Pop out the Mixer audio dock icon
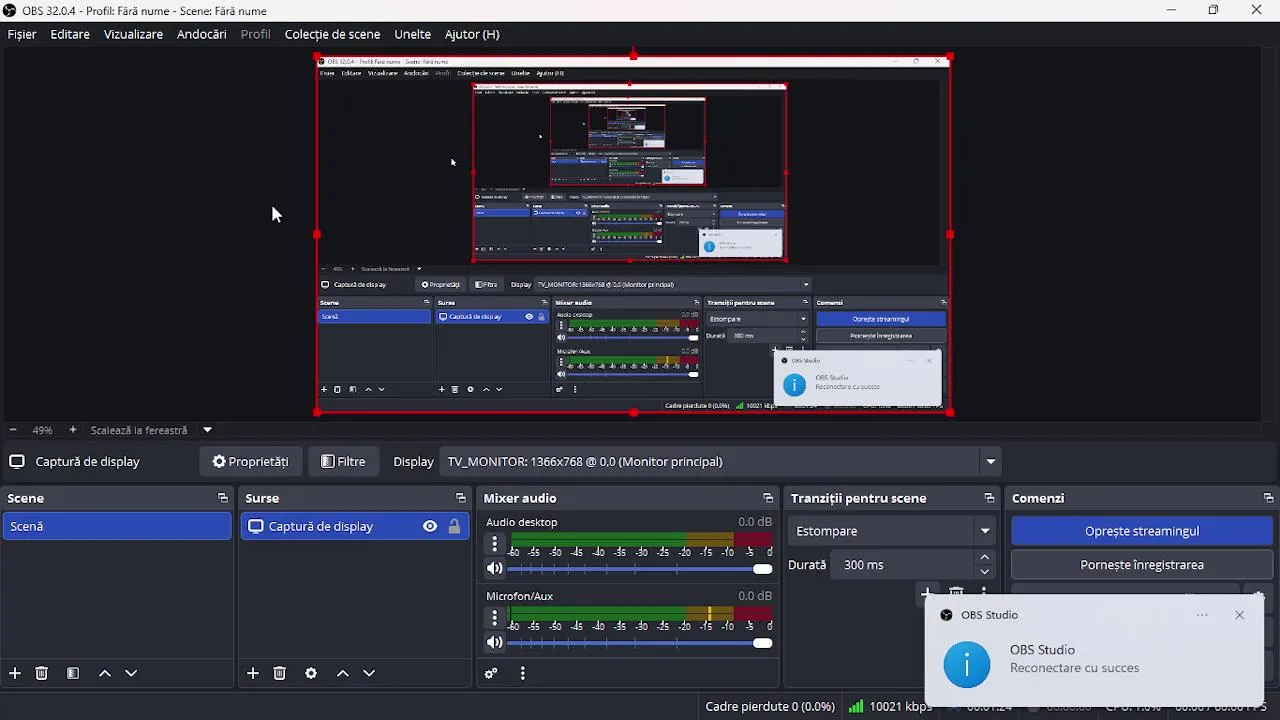This screenshot has width=1280, height=720. pos(767,498)
